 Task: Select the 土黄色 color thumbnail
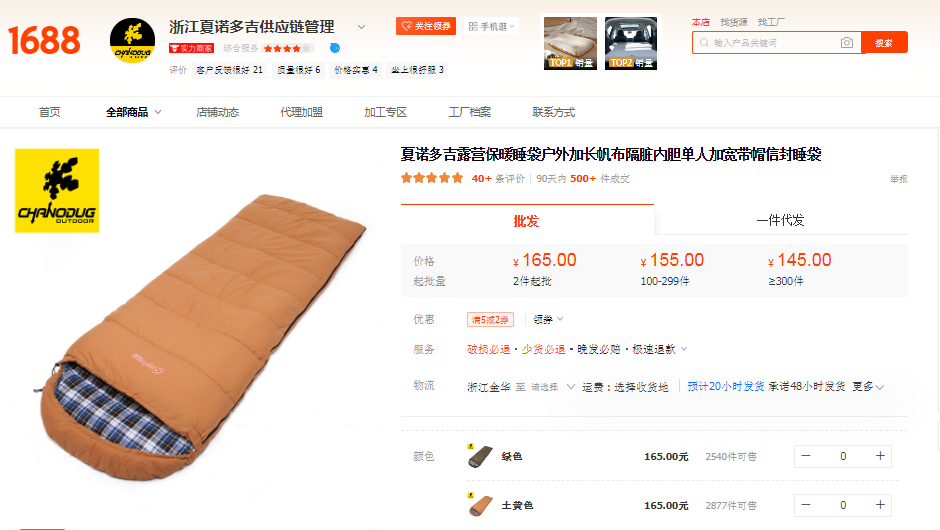pos(480,505)
